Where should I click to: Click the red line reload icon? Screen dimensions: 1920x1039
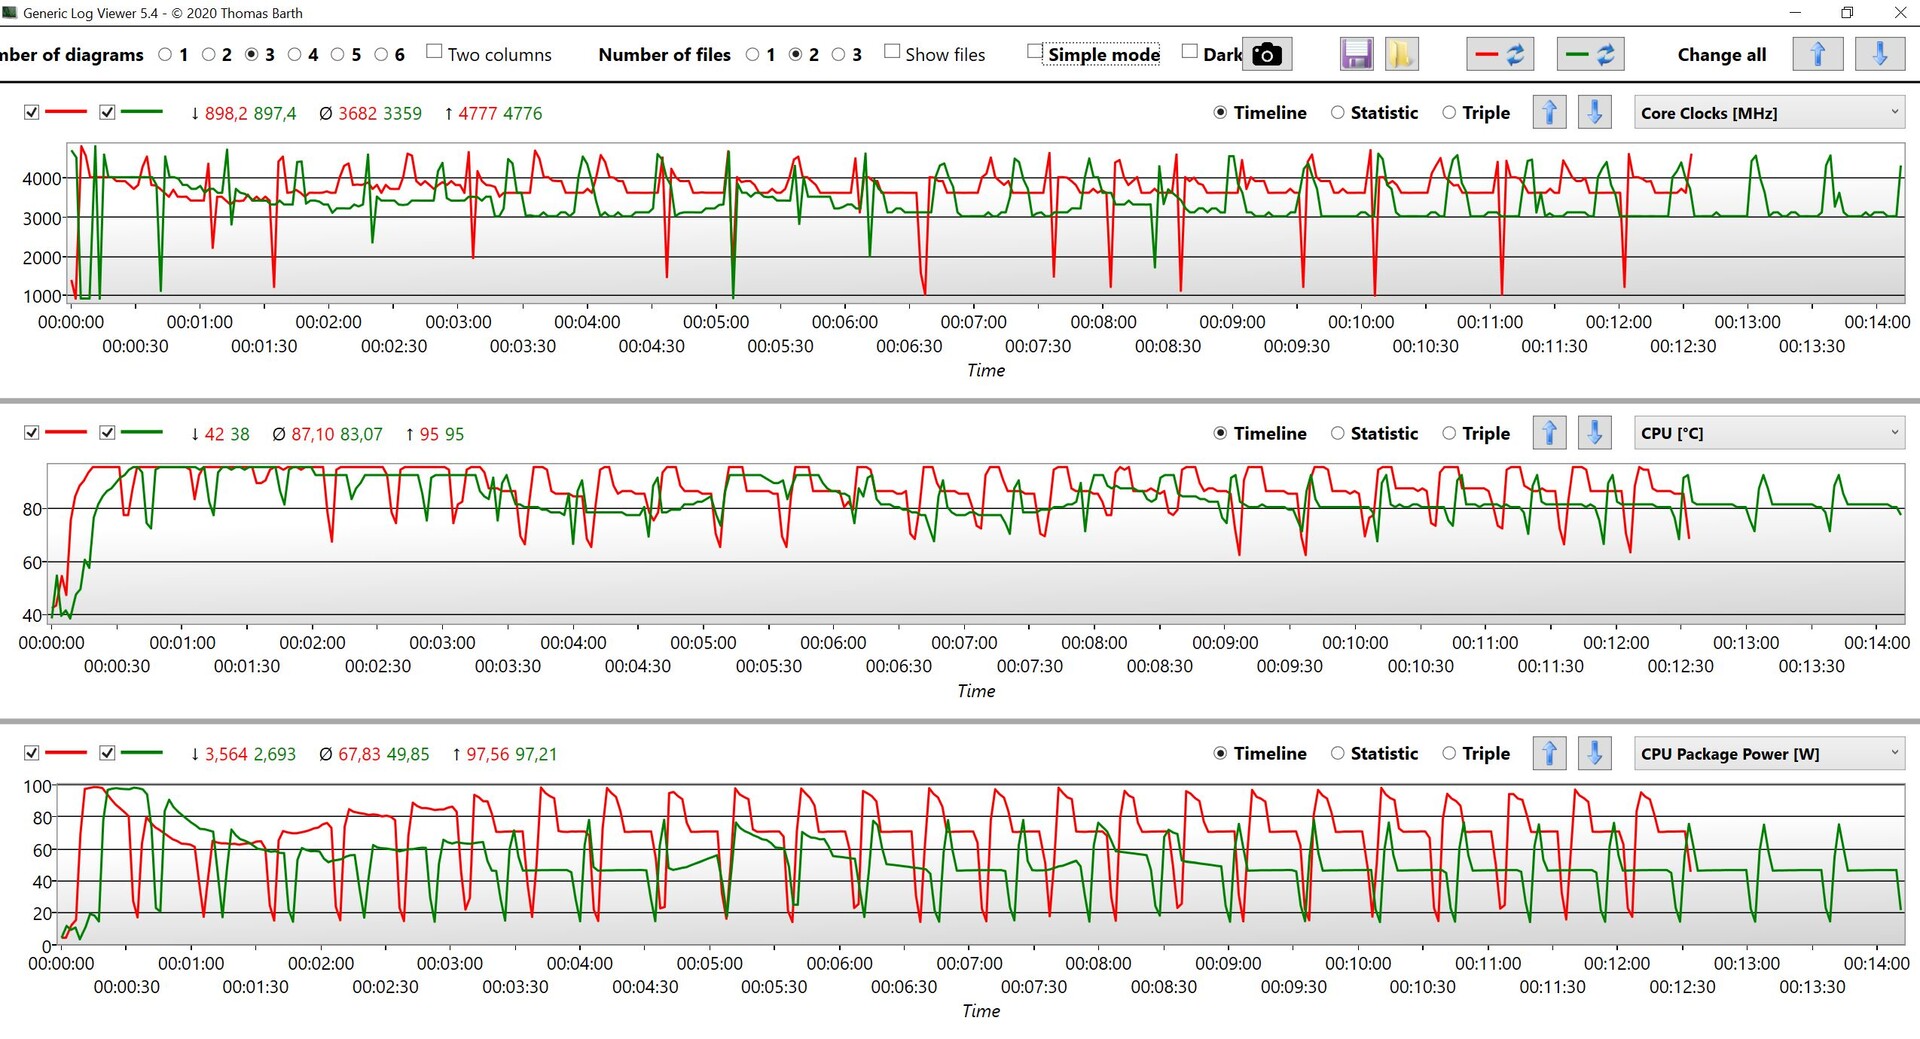[x=1500, y=54]
